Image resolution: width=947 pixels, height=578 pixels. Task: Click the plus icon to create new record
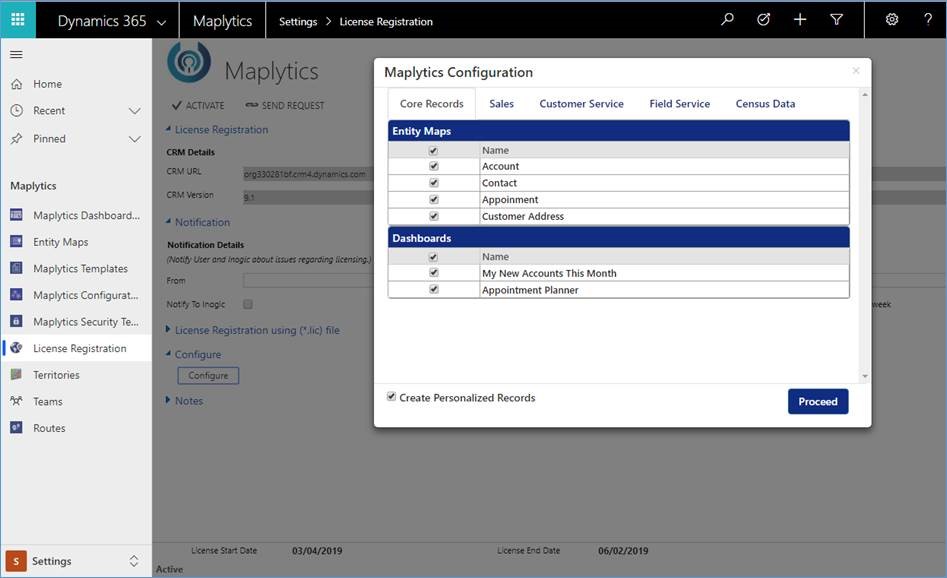point(800,20)
